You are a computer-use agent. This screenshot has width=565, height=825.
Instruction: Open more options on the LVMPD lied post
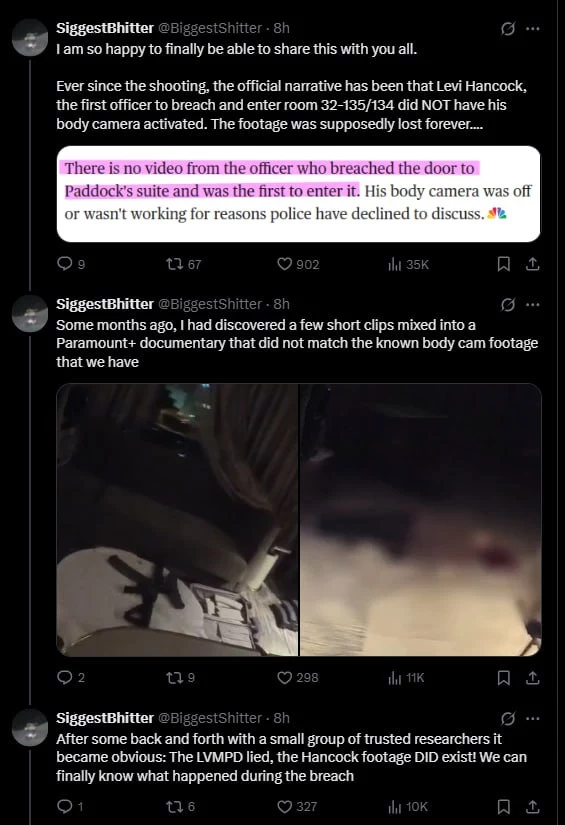tap(533, 718)
